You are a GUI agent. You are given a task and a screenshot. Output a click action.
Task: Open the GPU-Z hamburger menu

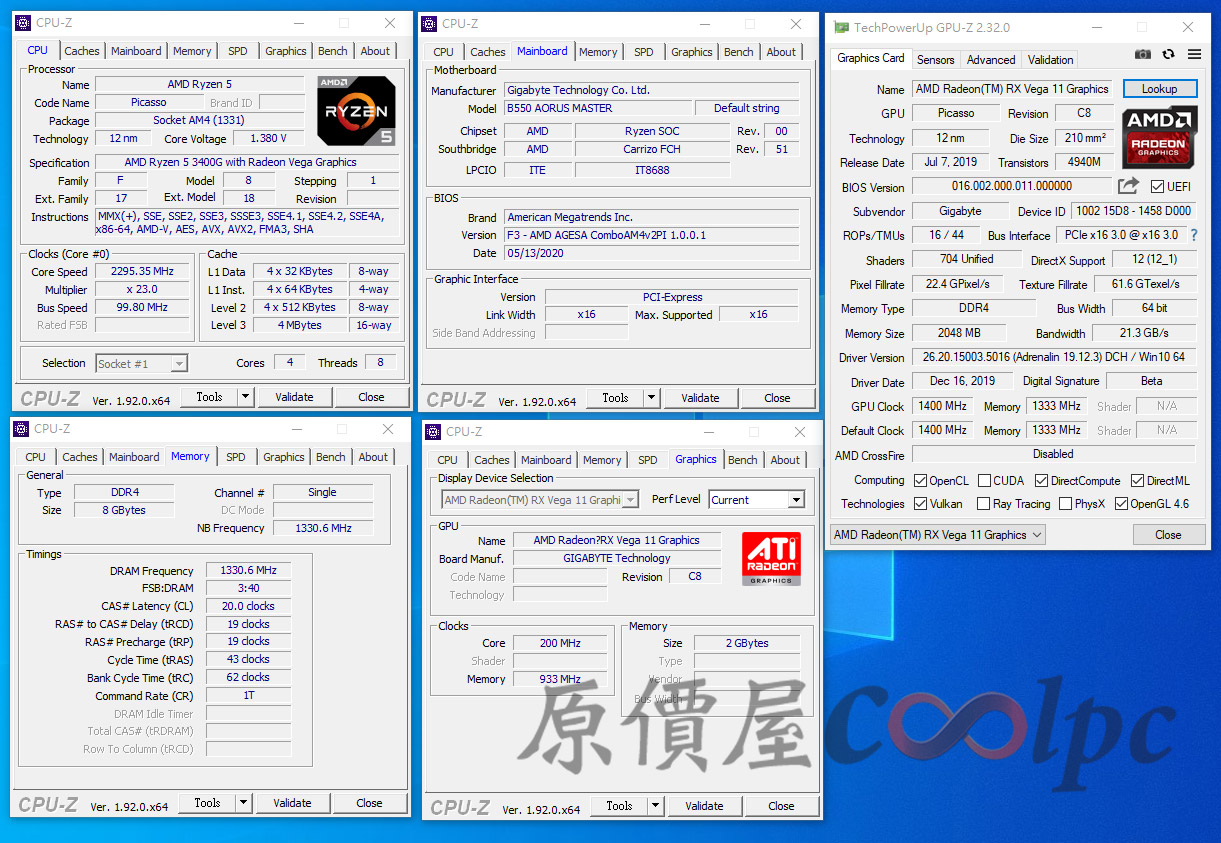click(x=1194, y=54)
